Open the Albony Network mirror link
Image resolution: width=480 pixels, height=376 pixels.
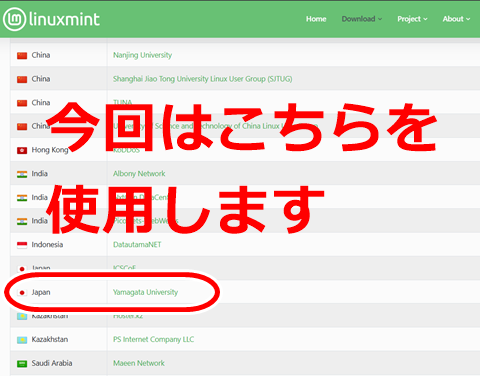click(x=139, y=174)
